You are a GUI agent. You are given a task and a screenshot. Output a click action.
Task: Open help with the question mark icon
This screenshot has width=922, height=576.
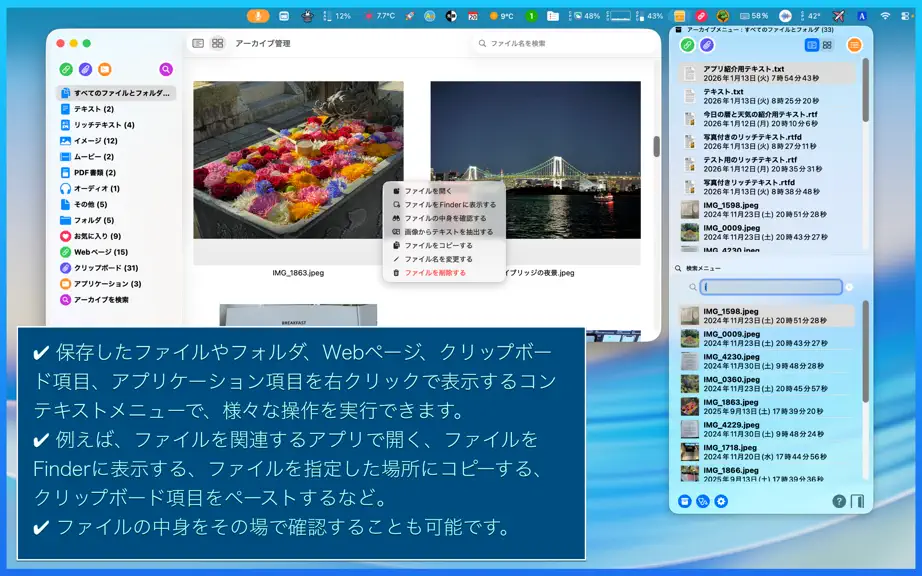click(x=839, y=501)
